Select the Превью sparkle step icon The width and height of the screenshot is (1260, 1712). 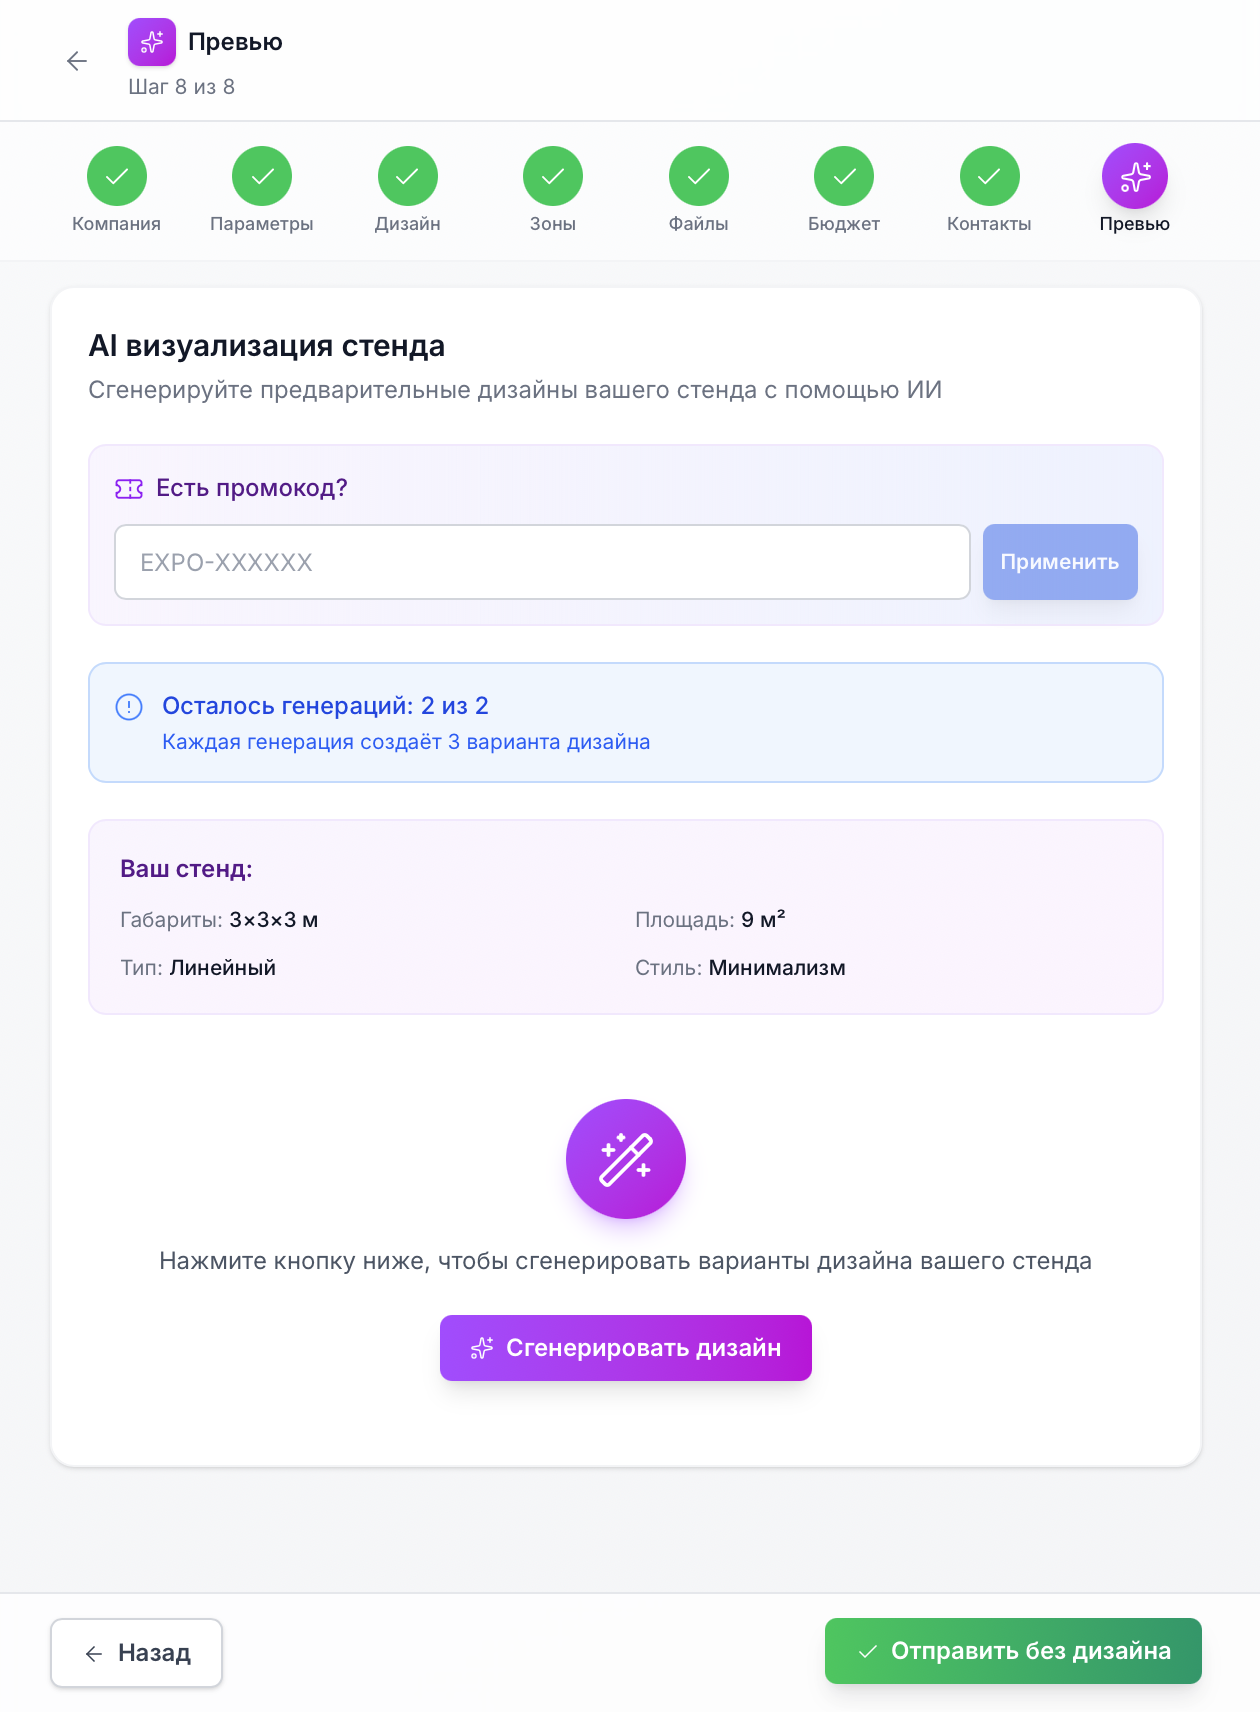click(x=1135, y=176)
